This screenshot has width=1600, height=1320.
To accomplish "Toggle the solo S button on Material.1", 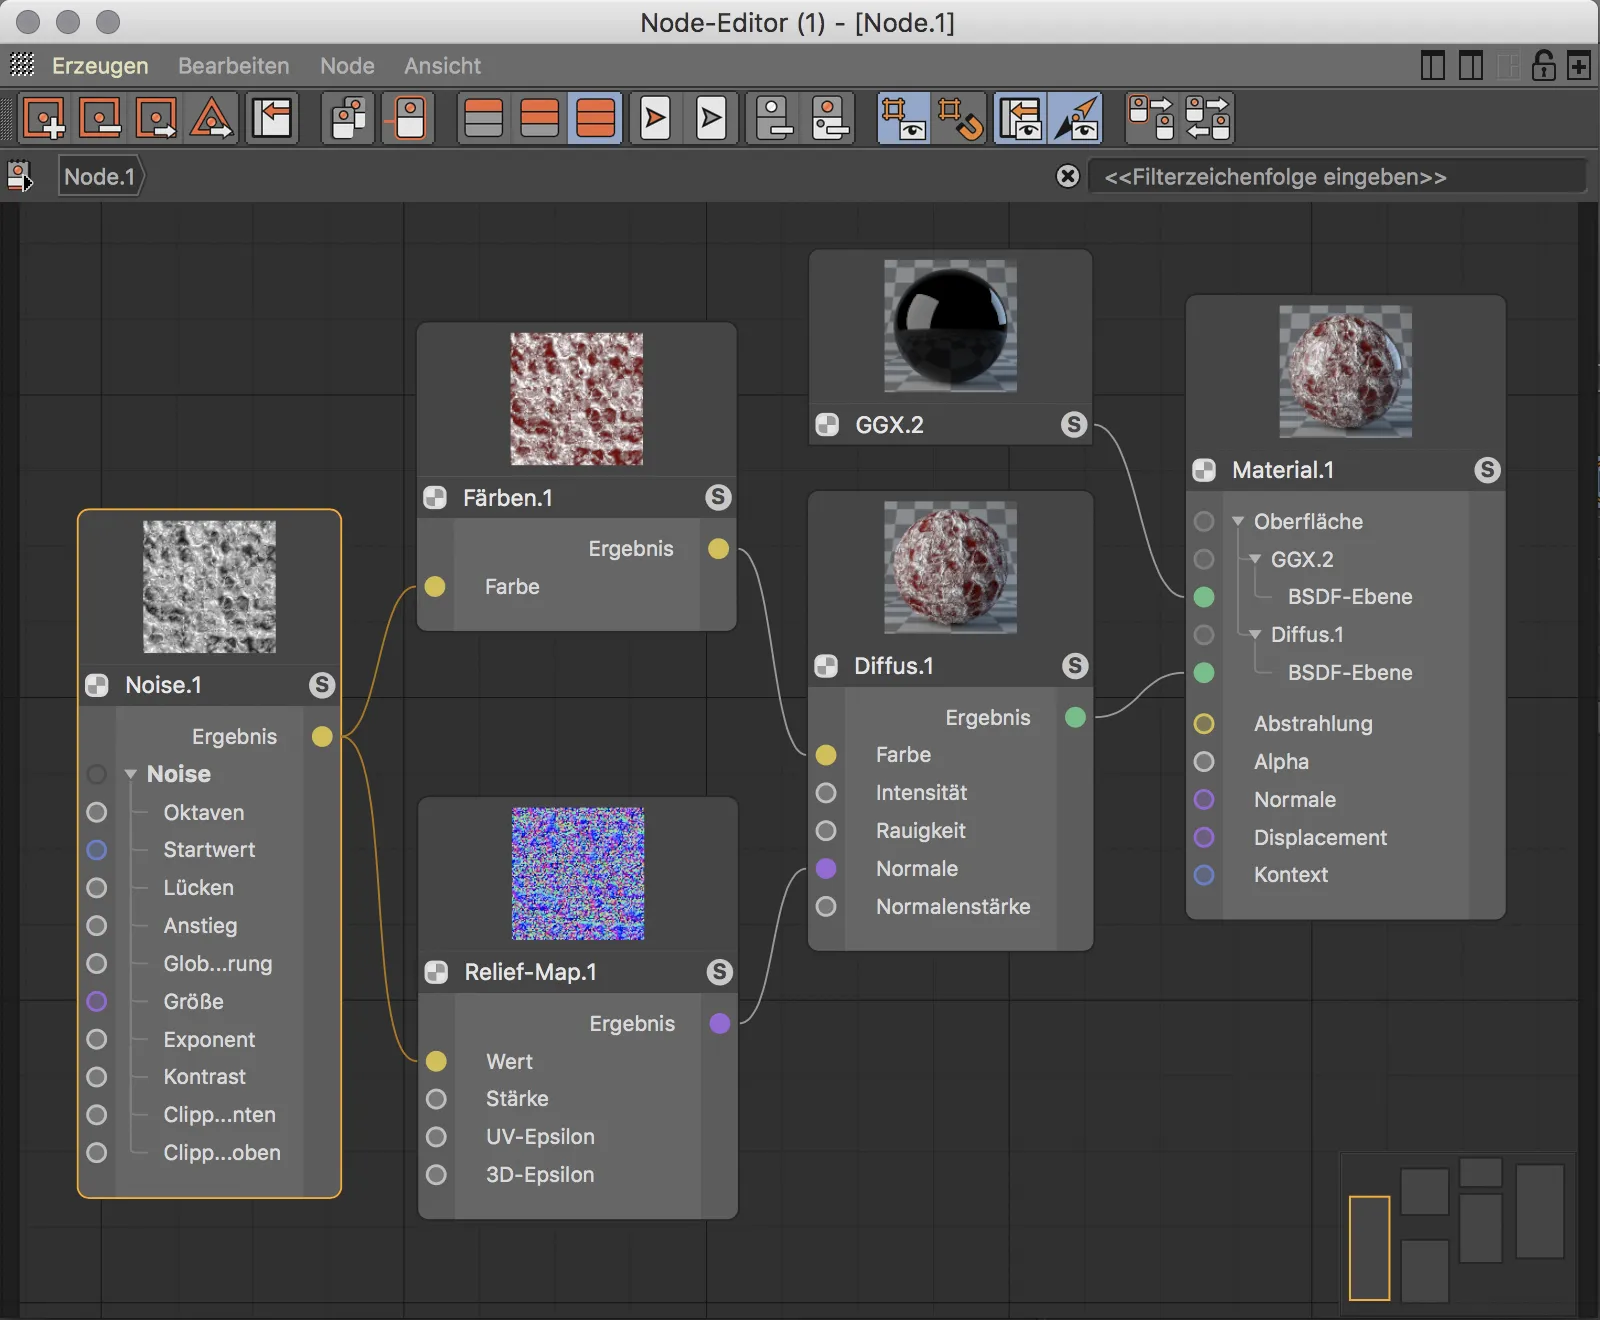I will pyautogui.click(x=1487, y=470).
